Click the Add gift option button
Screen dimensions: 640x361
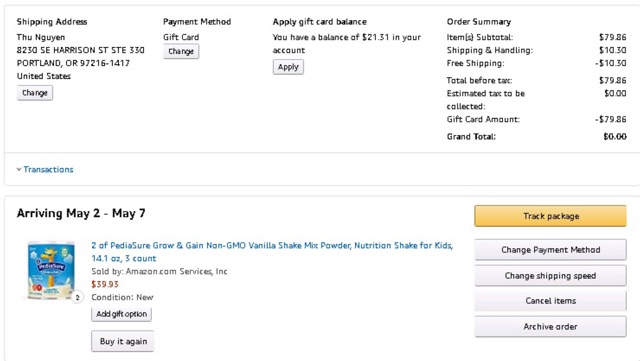pos(121,314)
